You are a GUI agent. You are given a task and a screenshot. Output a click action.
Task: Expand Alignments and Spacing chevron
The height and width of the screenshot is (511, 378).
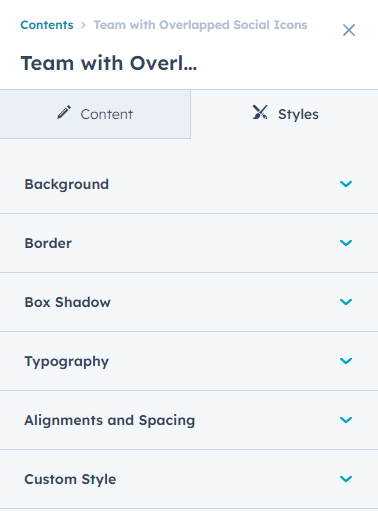coord(346,420)
